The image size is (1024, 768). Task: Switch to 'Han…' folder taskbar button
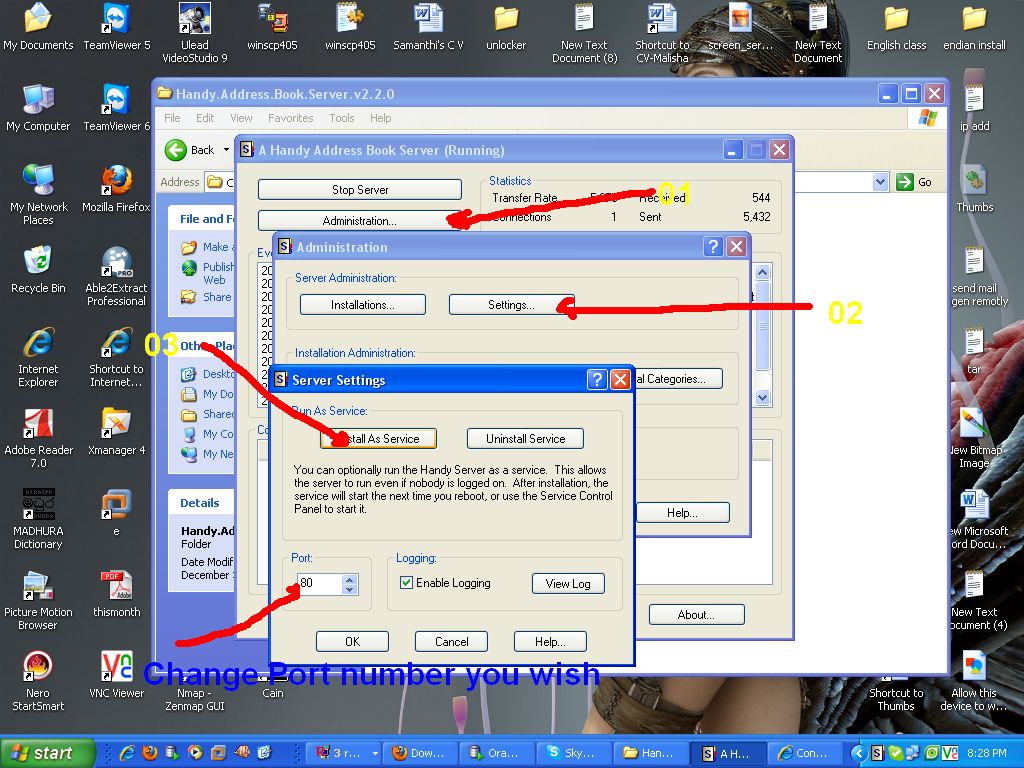[x=651, y=753]
